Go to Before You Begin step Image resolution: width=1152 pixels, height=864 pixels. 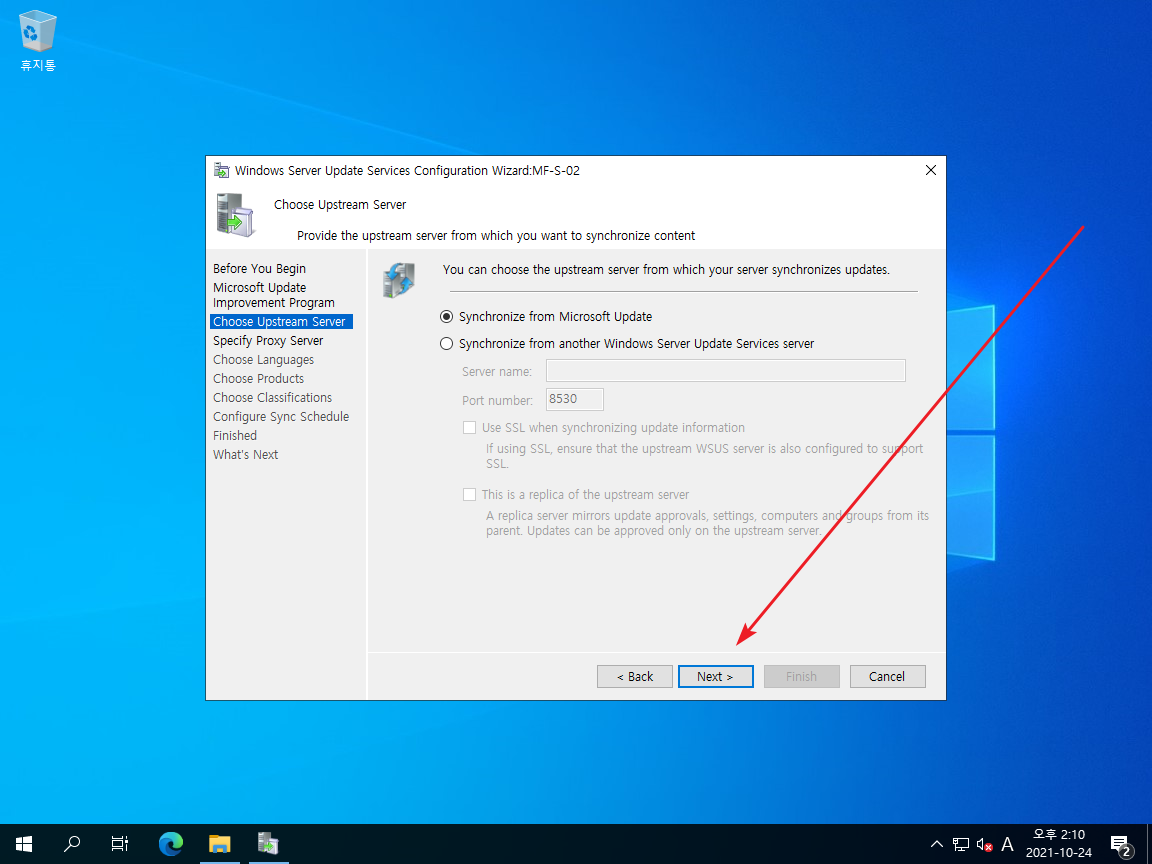coord(259,269)
